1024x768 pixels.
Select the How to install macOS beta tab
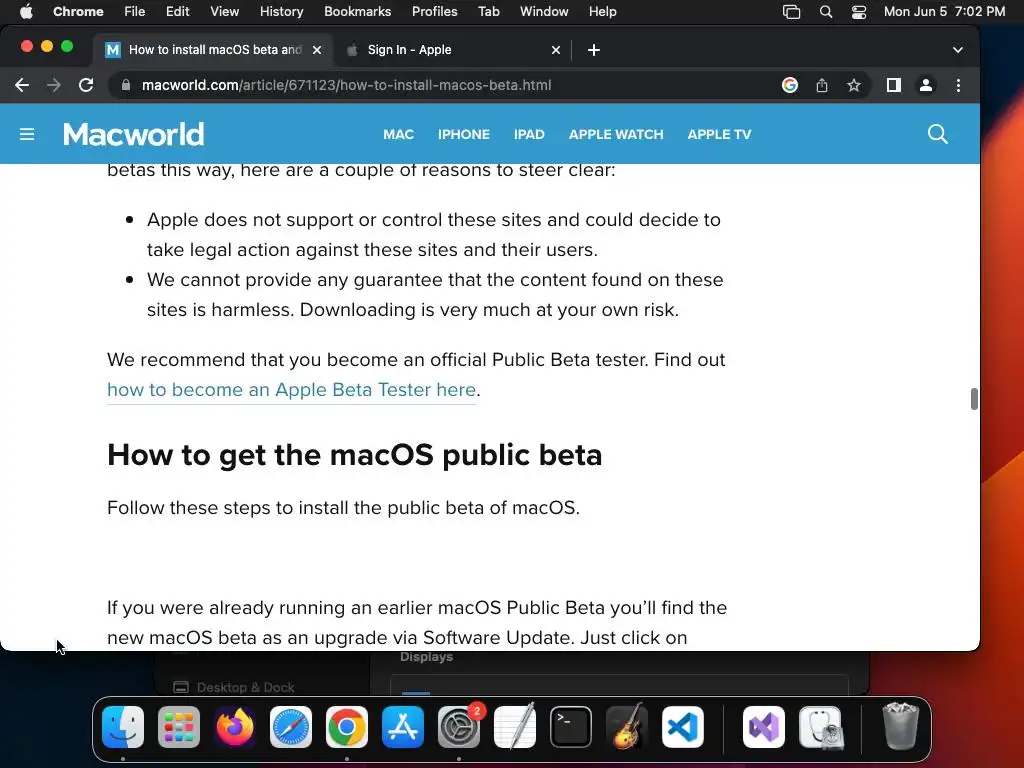pos(212,50)
